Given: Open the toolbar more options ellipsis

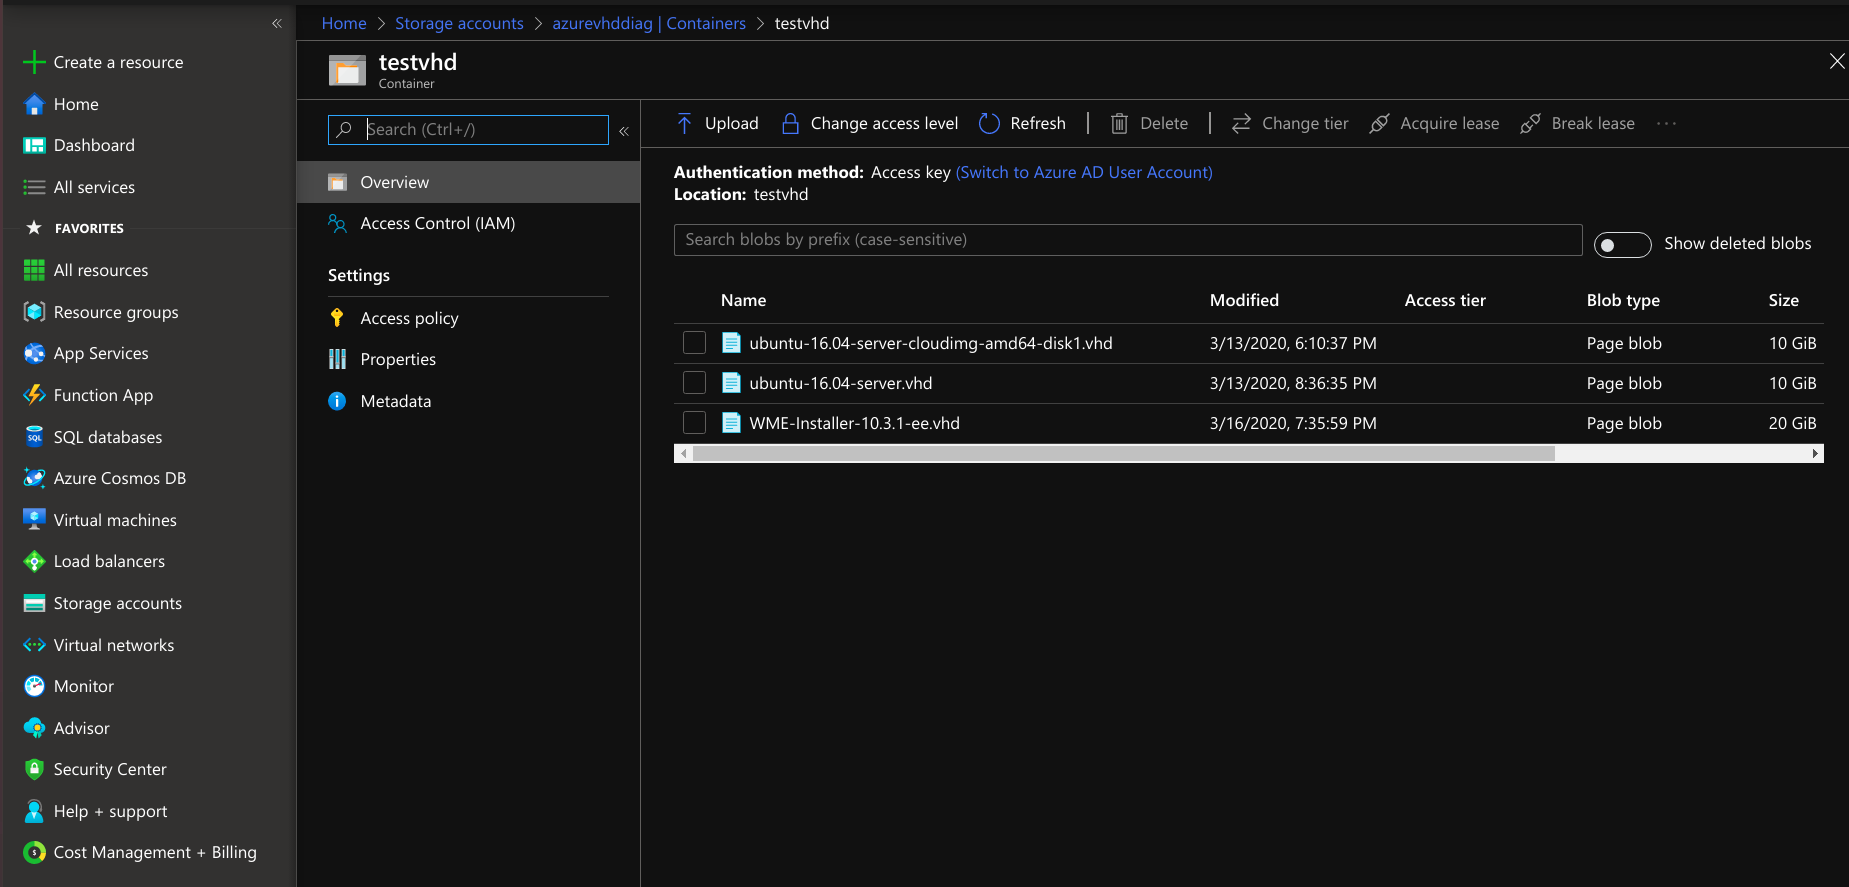Looking at the screenshot, I should pyautogui.click(x=1666, y=124).
